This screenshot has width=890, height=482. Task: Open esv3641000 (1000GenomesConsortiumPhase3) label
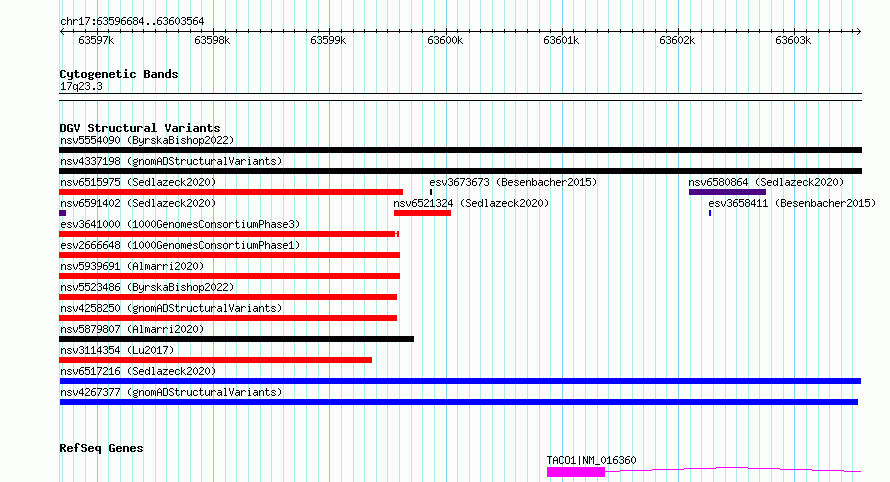click(180, 224)
